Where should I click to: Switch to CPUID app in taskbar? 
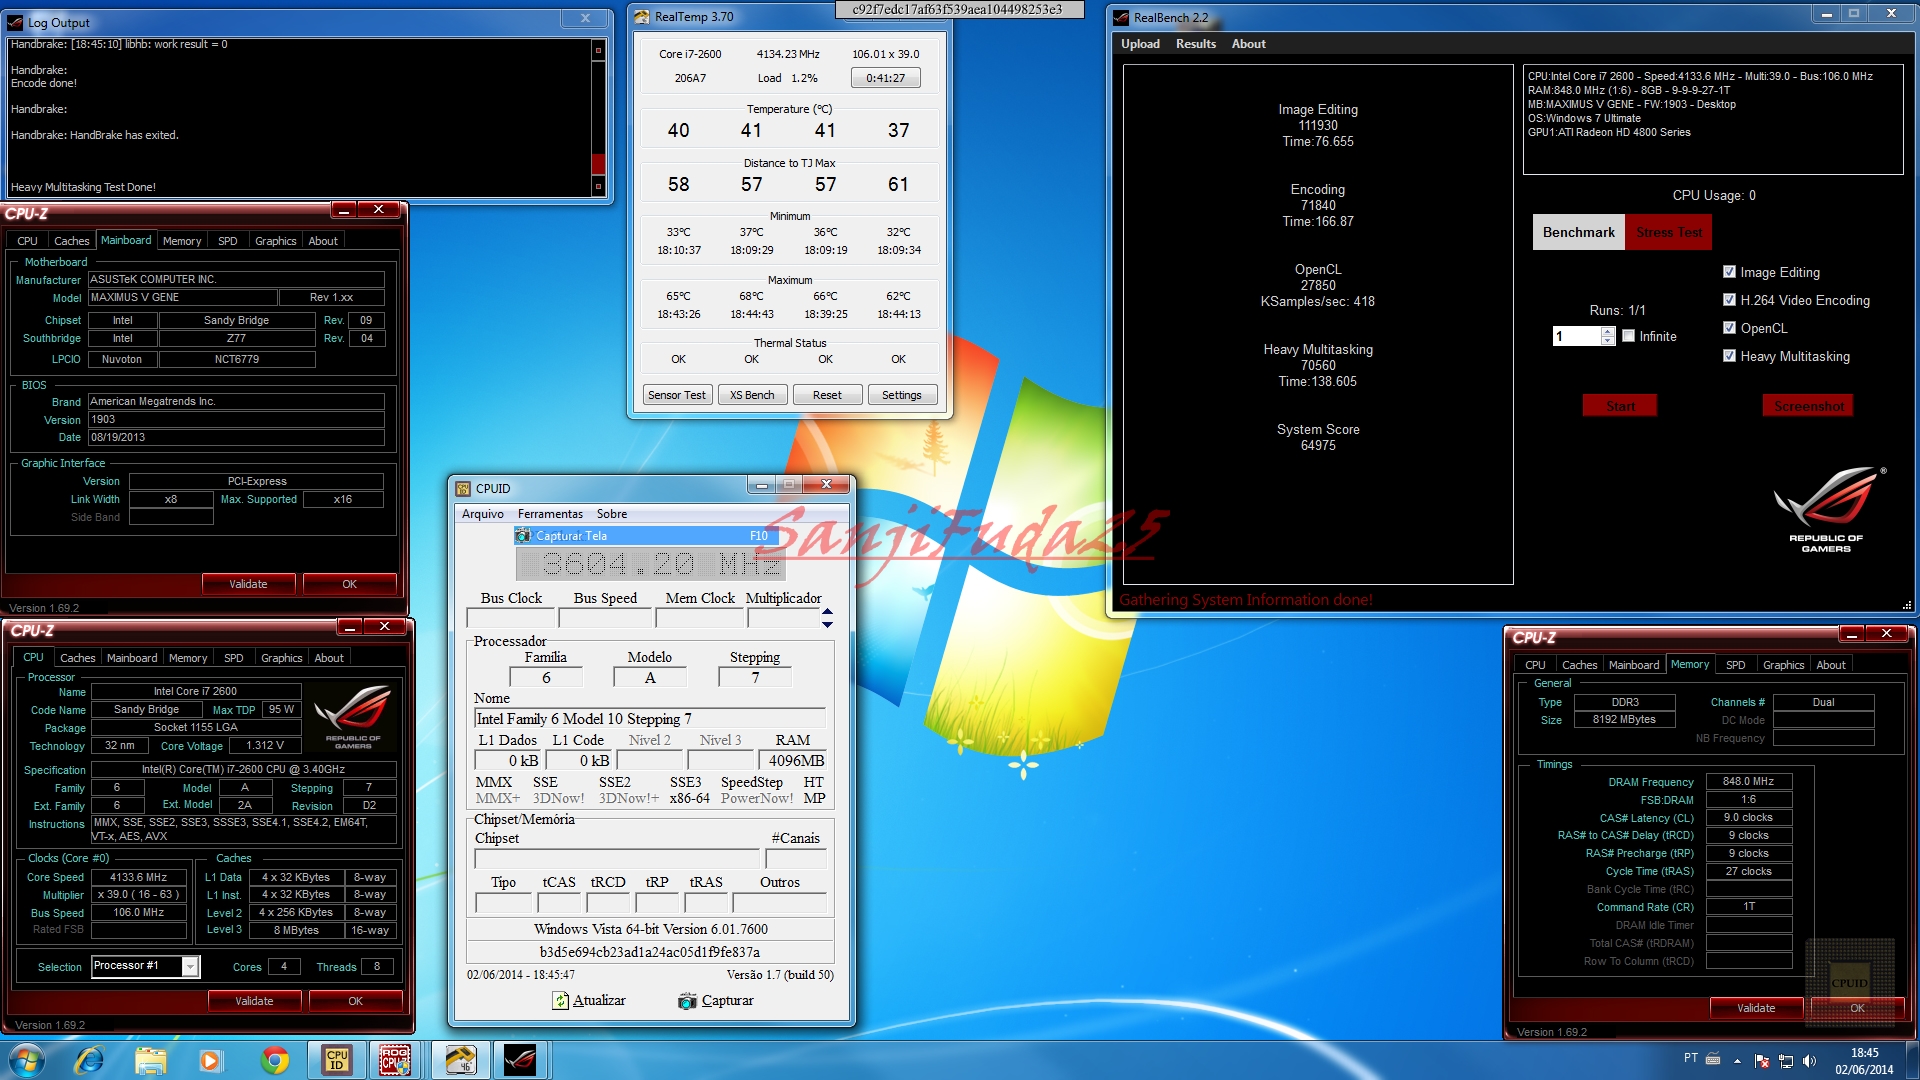(x=337, y=1060)
